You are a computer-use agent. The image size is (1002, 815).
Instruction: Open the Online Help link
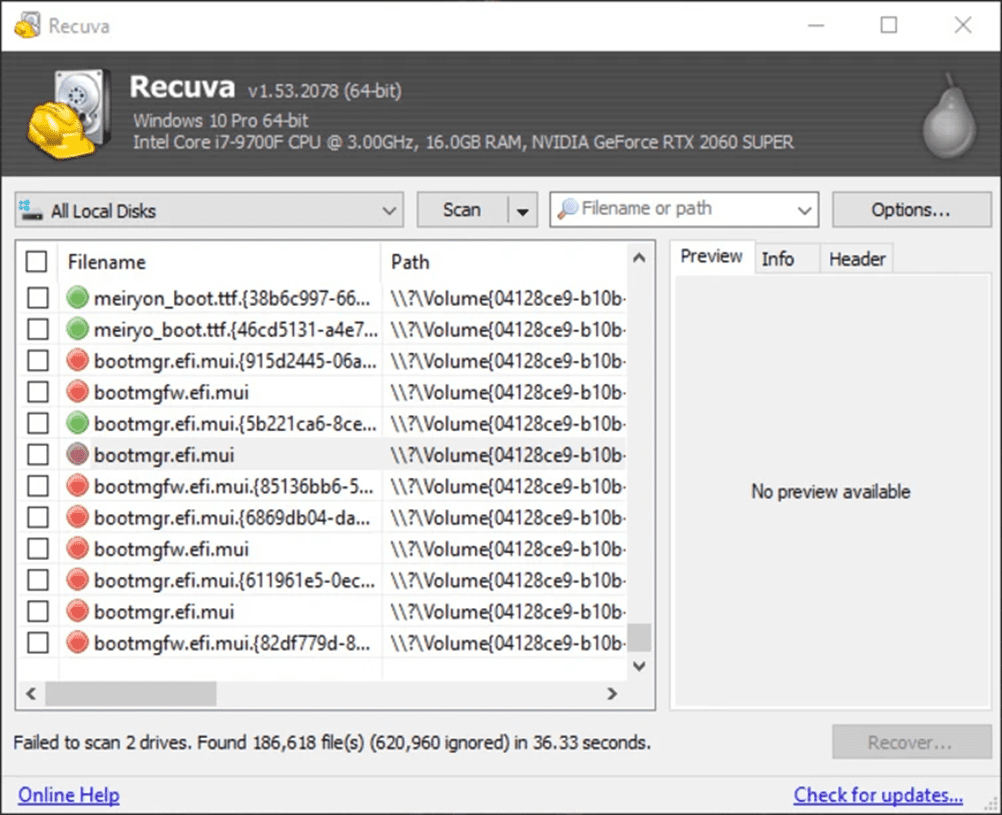[68, 794]
